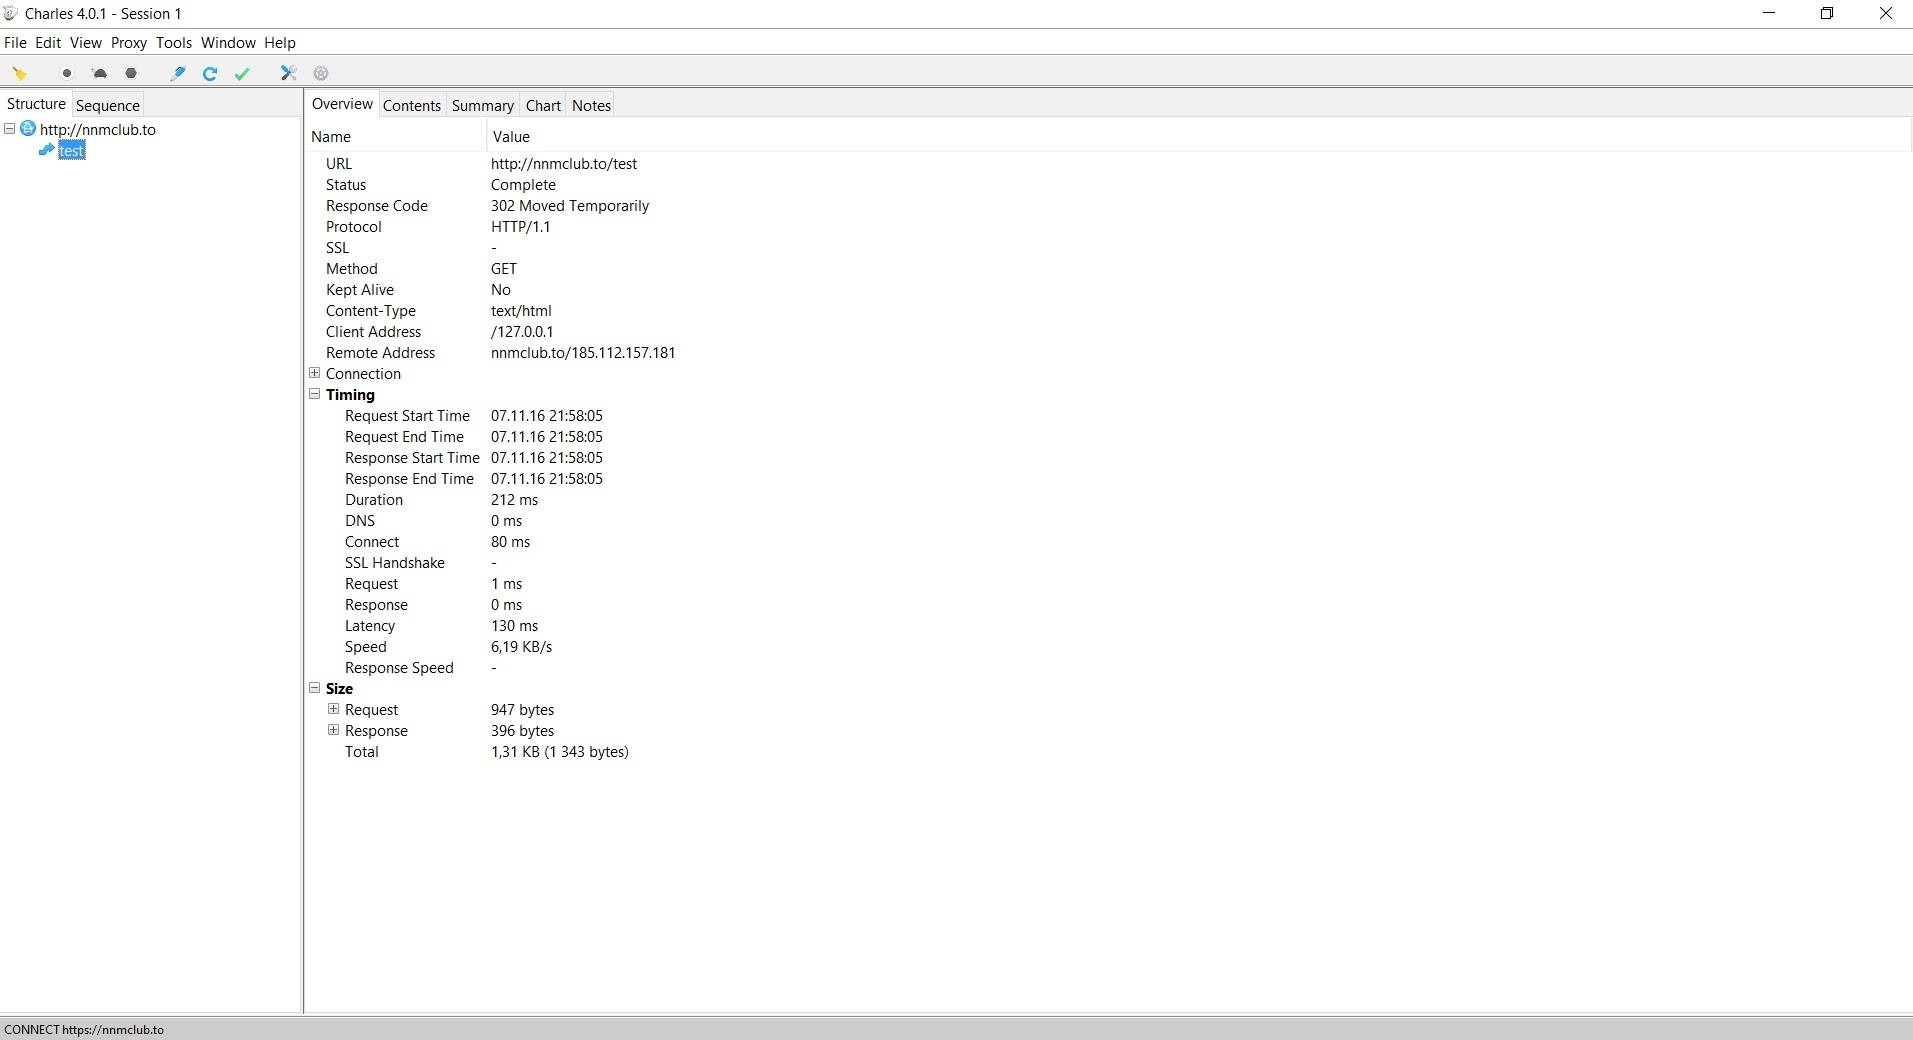Open settings via the gear icon

coord(321,73)
